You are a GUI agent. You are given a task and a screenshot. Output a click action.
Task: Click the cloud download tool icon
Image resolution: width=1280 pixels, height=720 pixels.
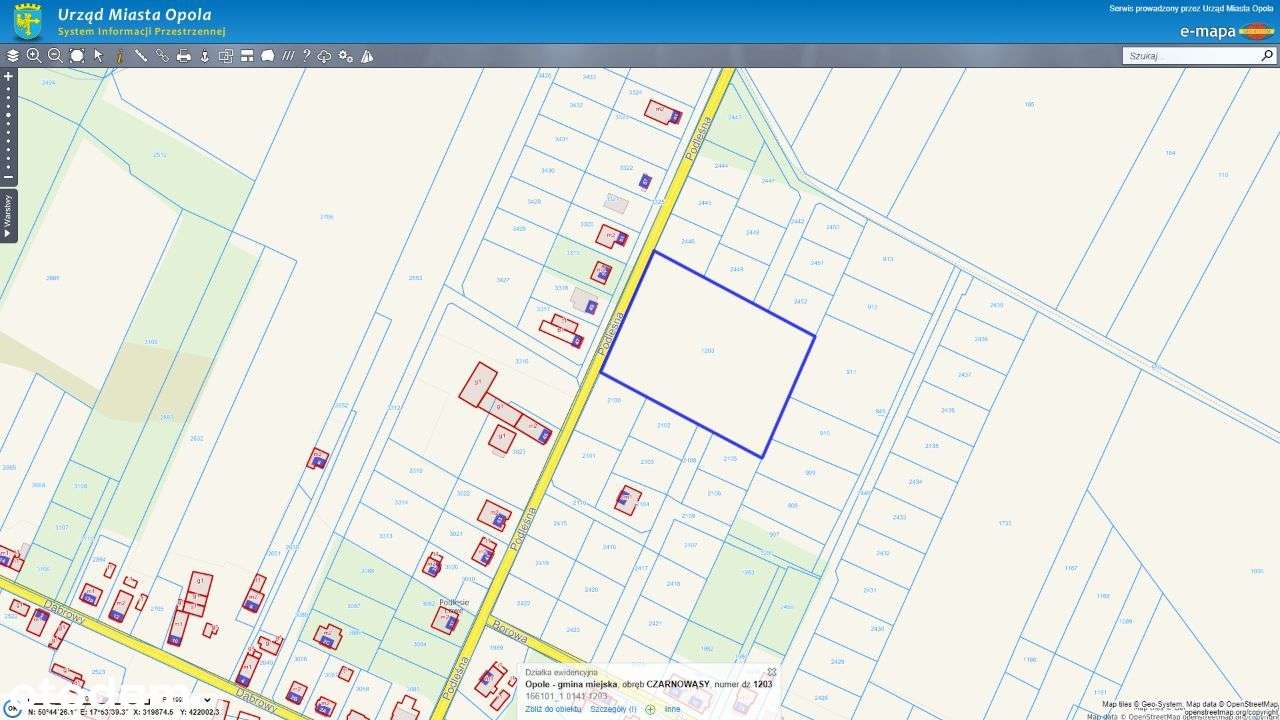pyautogui.click(x=325, y=56)
